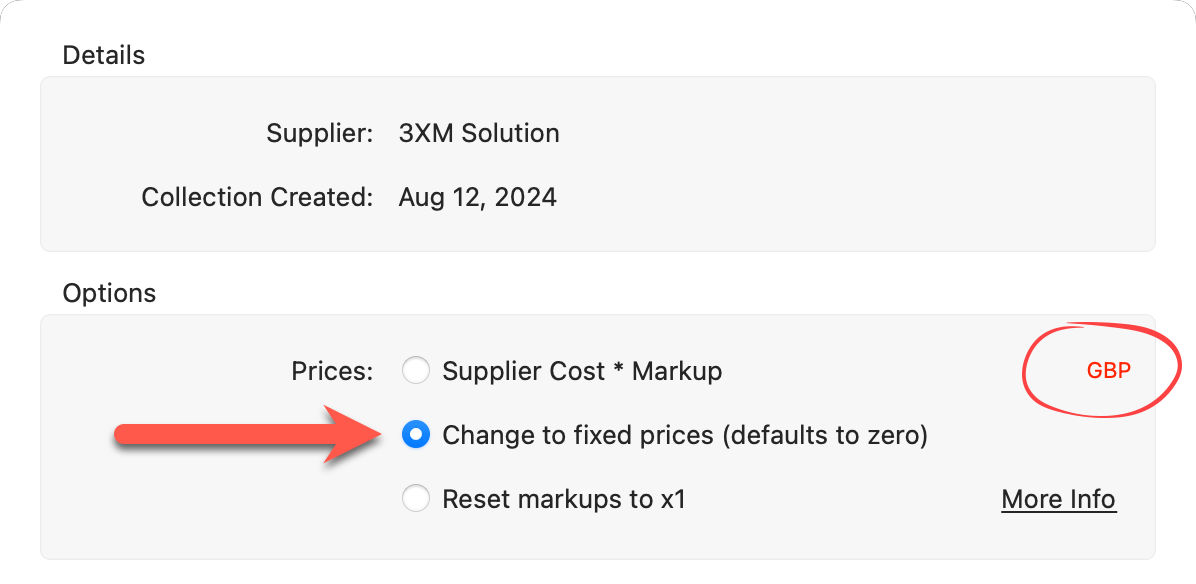Click the "Reset markups to x1" option text

(564, 498)
